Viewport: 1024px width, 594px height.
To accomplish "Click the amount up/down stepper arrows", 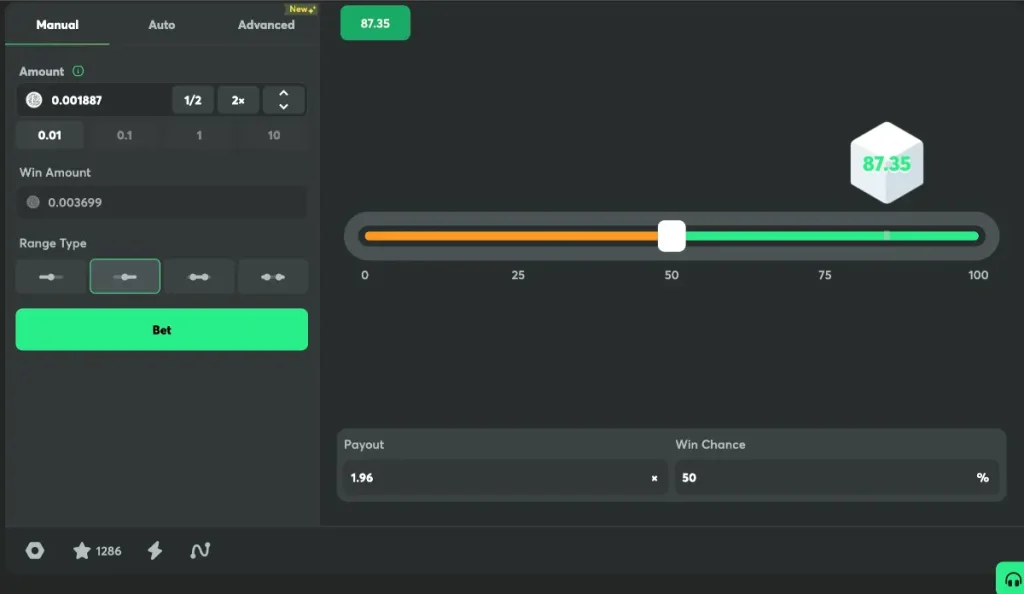I will [x=284, y=100].
